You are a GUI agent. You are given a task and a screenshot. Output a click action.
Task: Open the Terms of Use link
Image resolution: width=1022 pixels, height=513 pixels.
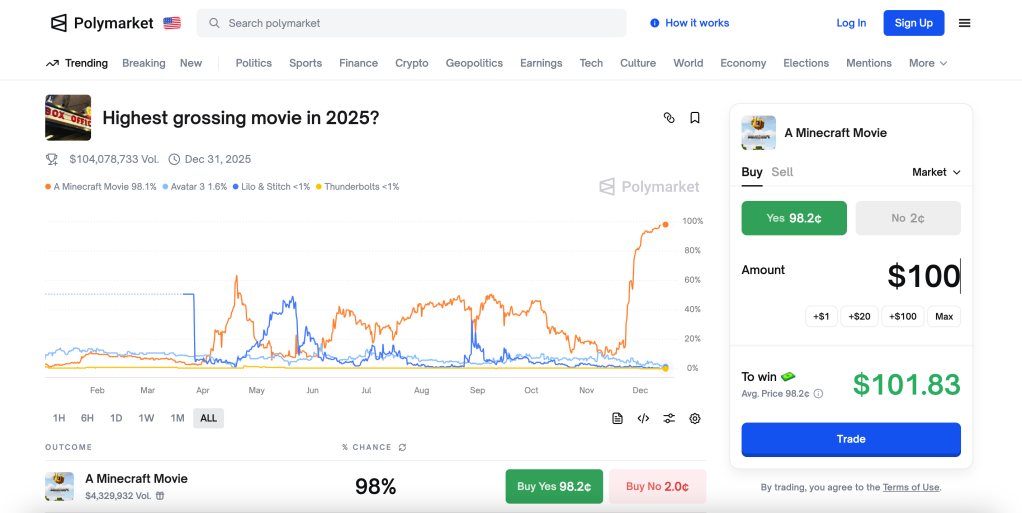click(910, 487)
